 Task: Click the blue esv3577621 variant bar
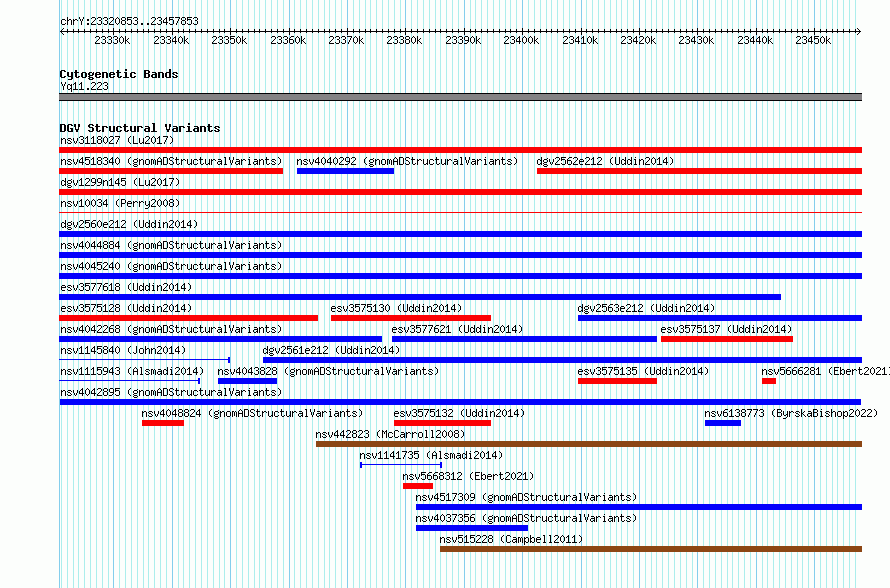point(524,339)
